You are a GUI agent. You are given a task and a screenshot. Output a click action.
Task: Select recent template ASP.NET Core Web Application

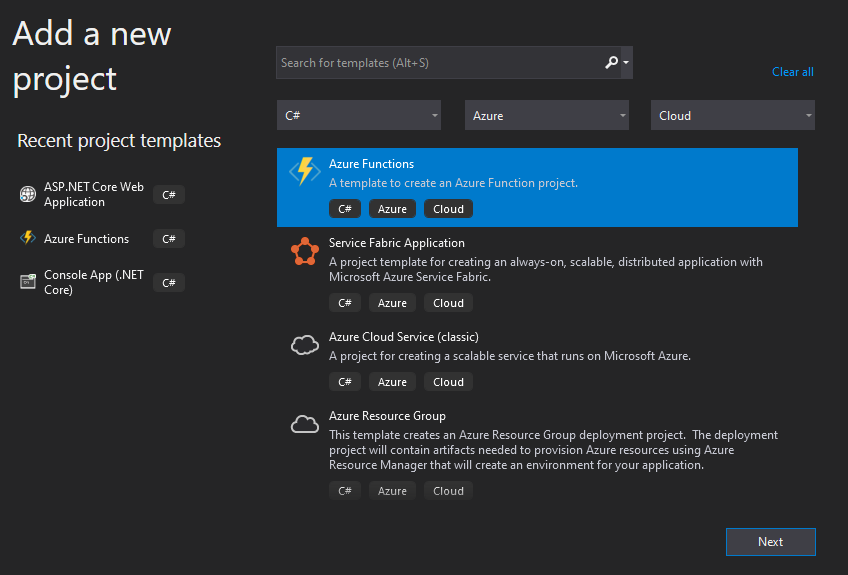click(x=94, y=194)
